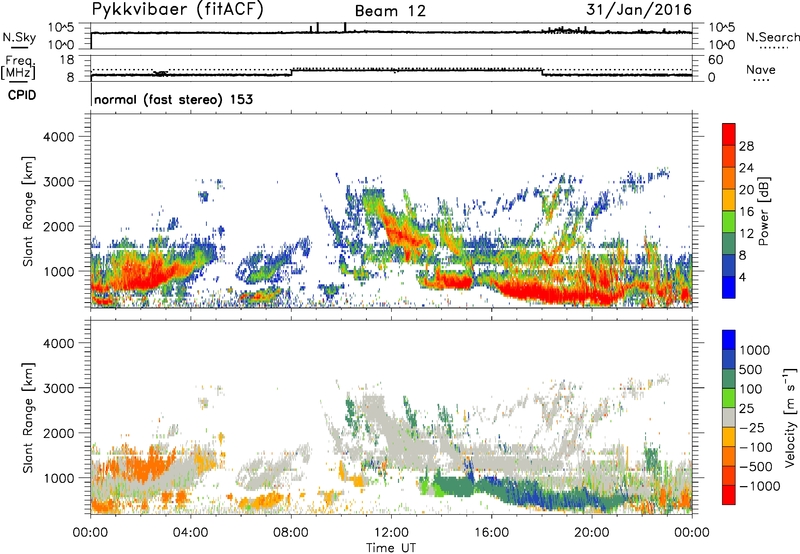Click the 'Pykkvibaer (fitACF)' title text
800x554 pixels.
(178, 10)
